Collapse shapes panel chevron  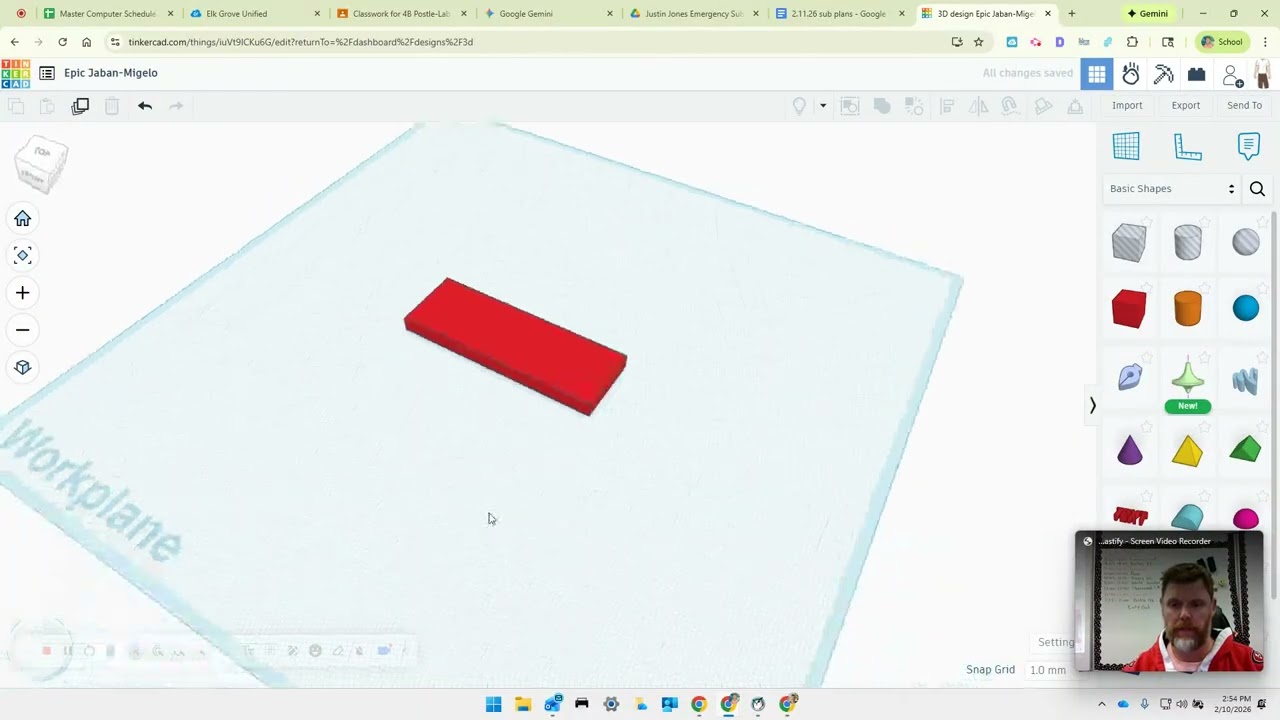(1093, 406)
